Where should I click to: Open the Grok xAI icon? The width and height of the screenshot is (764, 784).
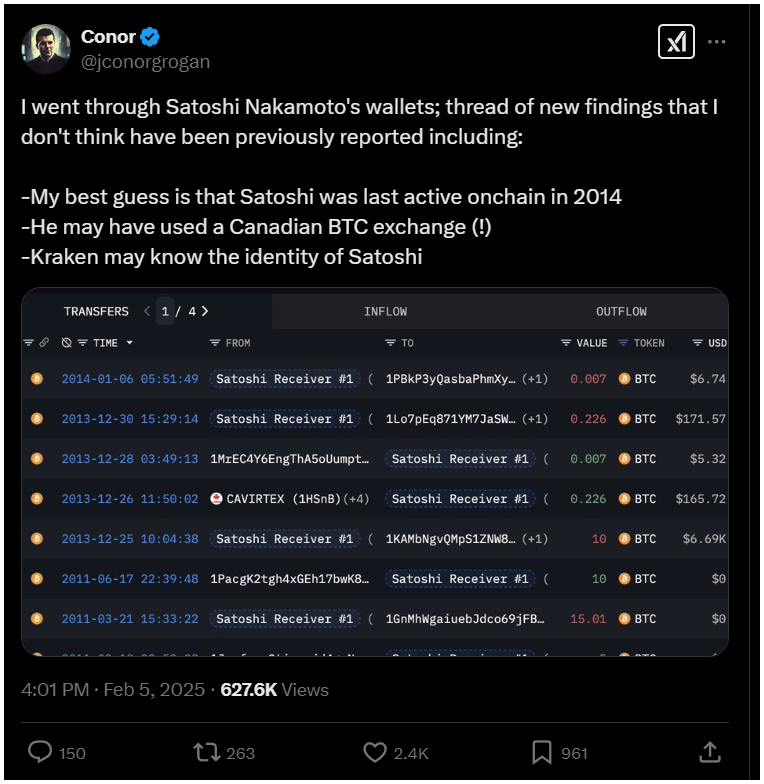676,42
